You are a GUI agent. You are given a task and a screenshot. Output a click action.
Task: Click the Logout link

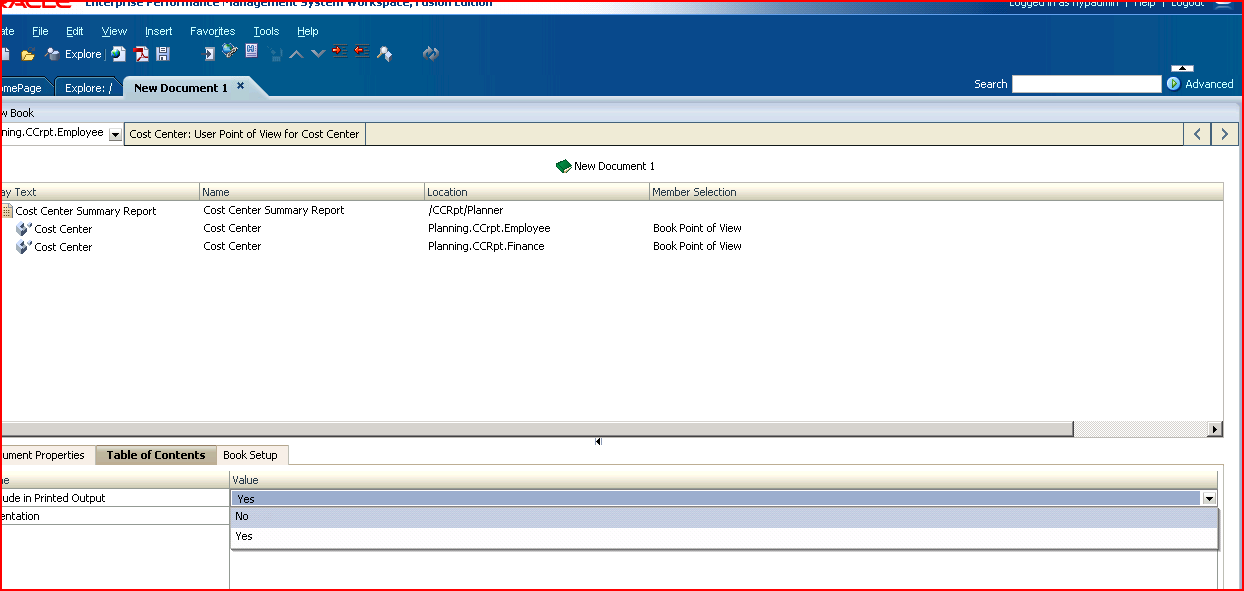(x=1187, y=4)
